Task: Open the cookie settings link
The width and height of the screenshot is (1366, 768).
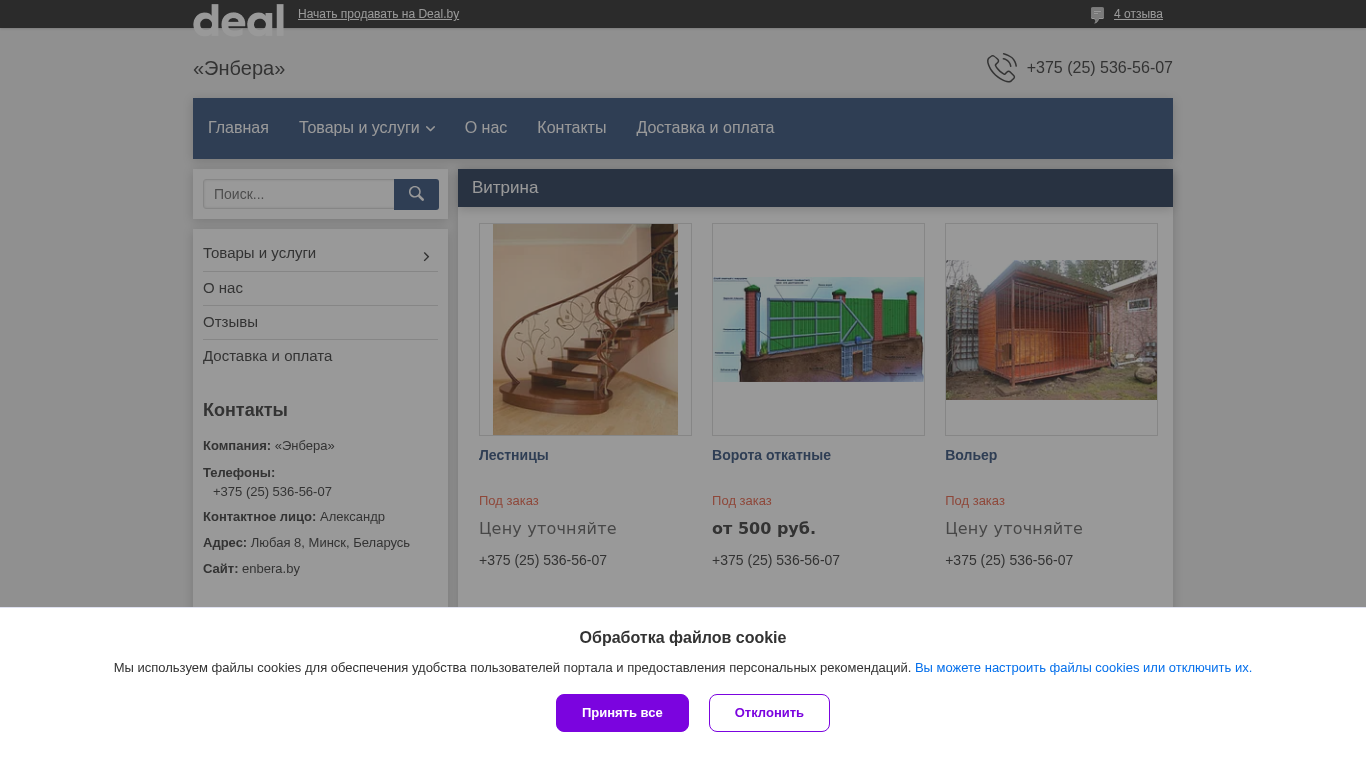Action: tap(1083, 668)
